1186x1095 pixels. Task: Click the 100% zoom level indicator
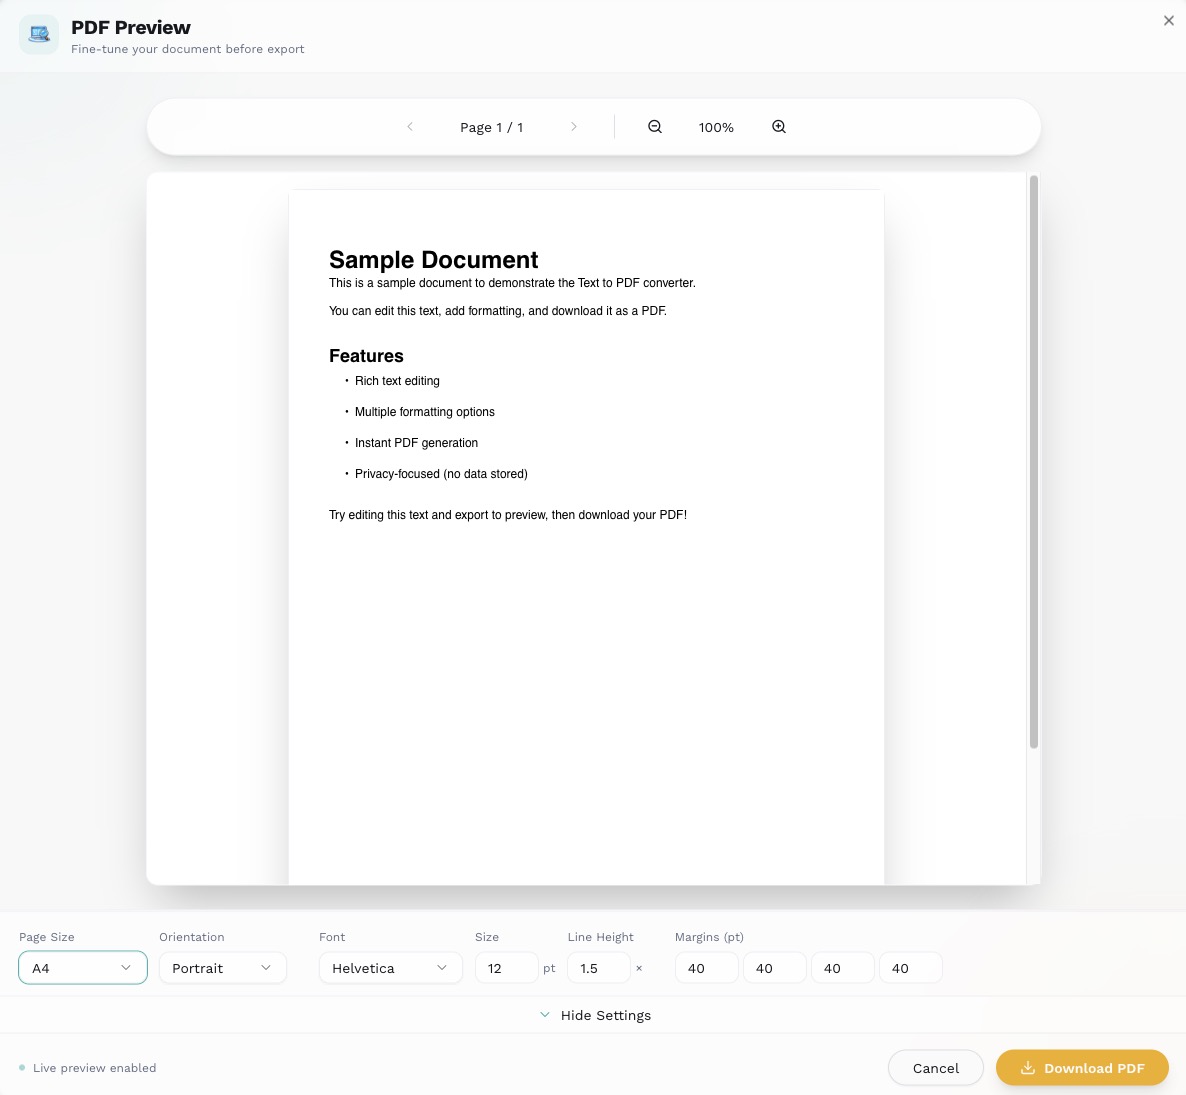716,127
